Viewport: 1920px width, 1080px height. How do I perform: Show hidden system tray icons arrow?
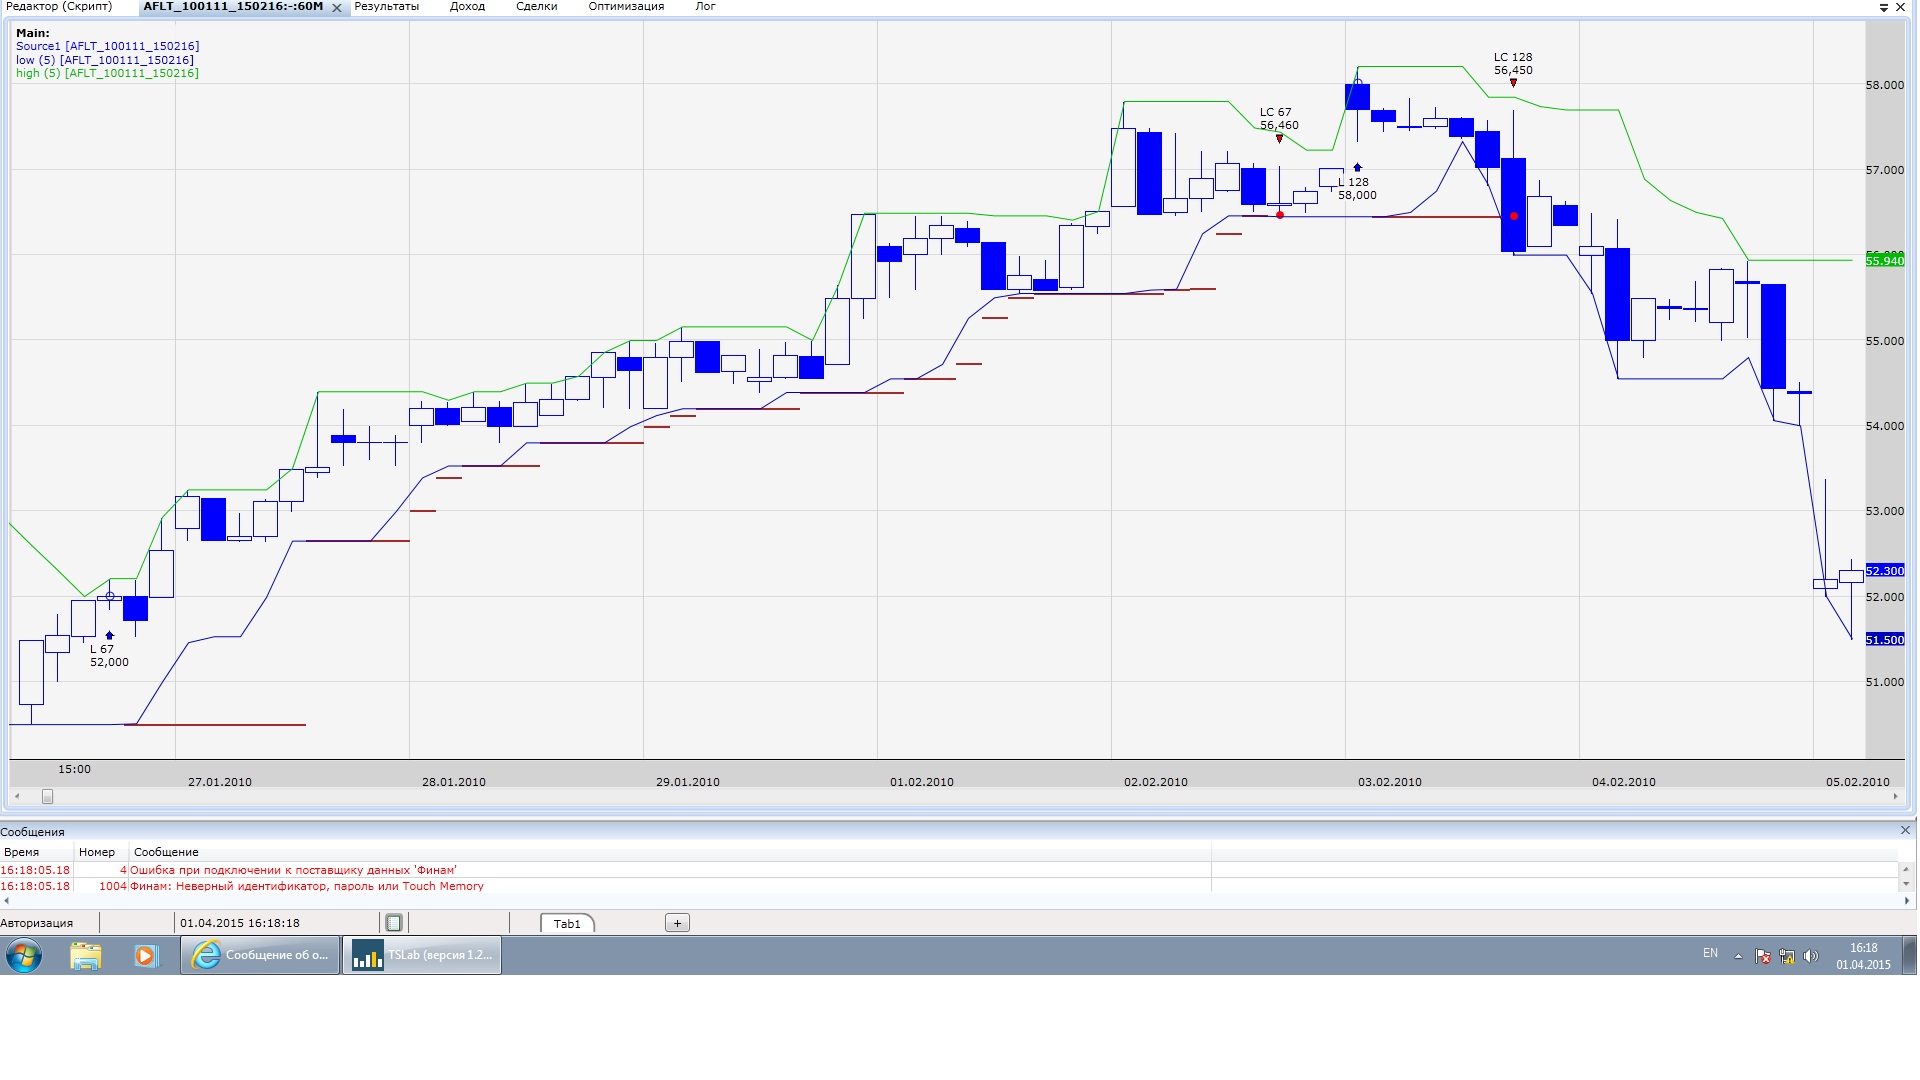point(1738,957)
